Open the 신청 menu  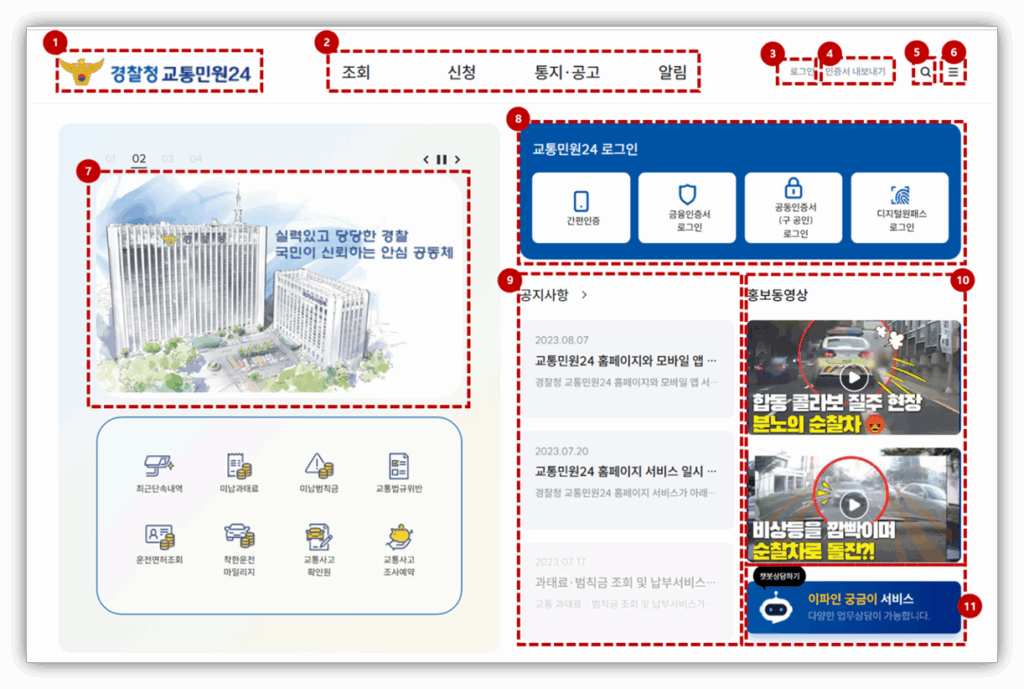click(x=462, y=72)
